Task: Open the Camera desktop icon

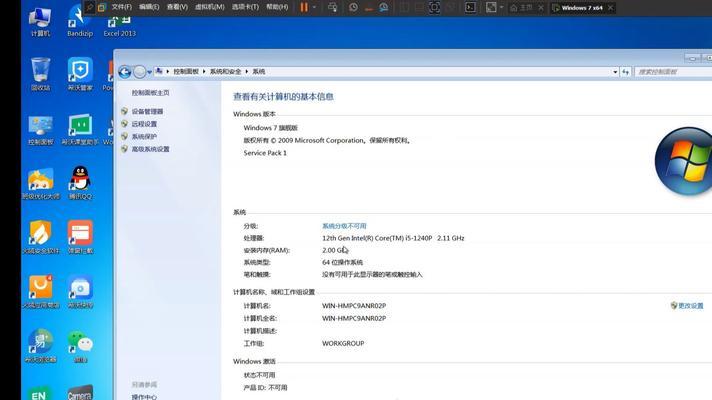Action: (x=80, y=393)
